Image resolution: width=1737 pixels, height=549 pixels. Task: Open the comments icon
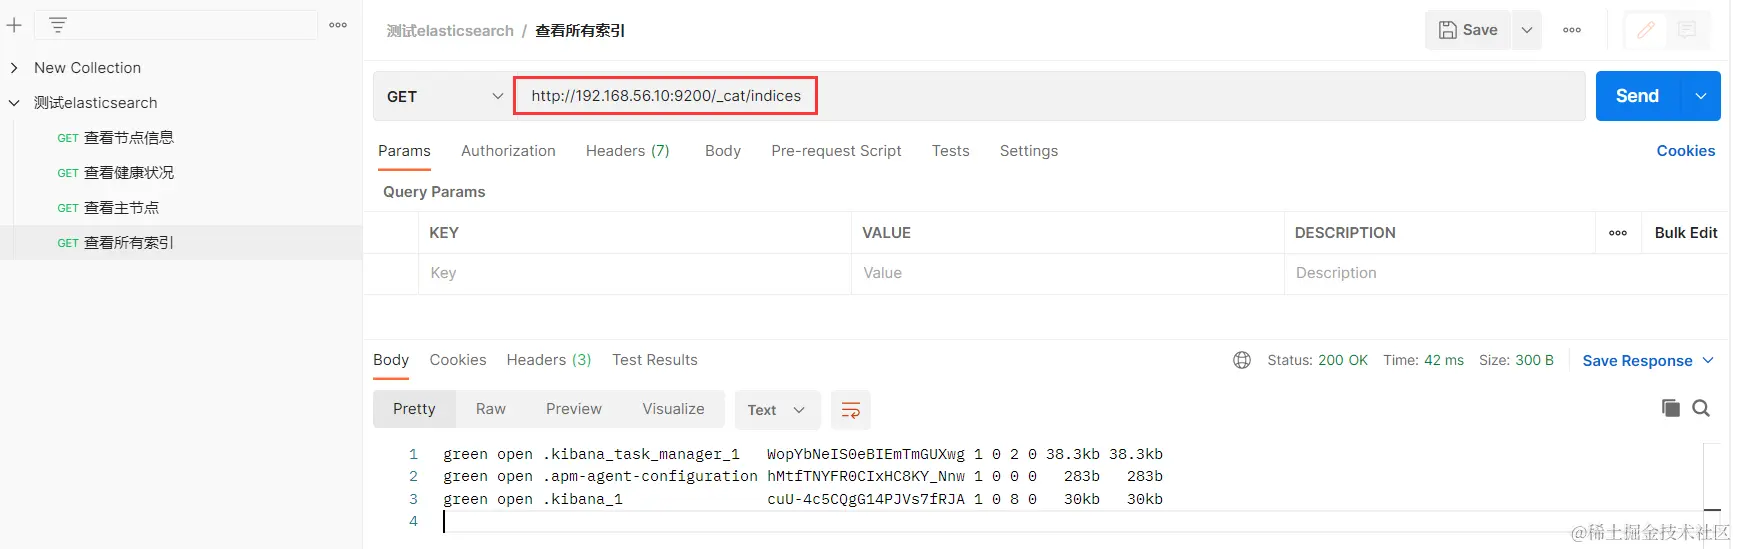pyautogui.click(x=1687, y=30)
